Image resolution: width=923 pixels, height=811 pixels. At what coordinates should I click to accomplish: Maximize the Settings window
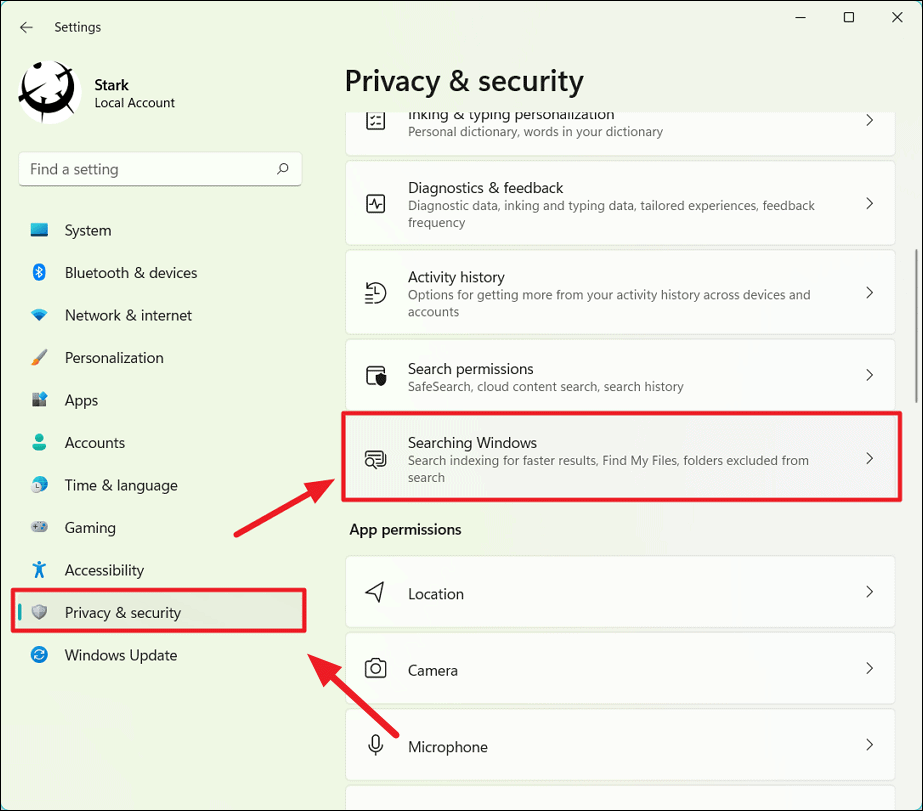tap(849, 18)
